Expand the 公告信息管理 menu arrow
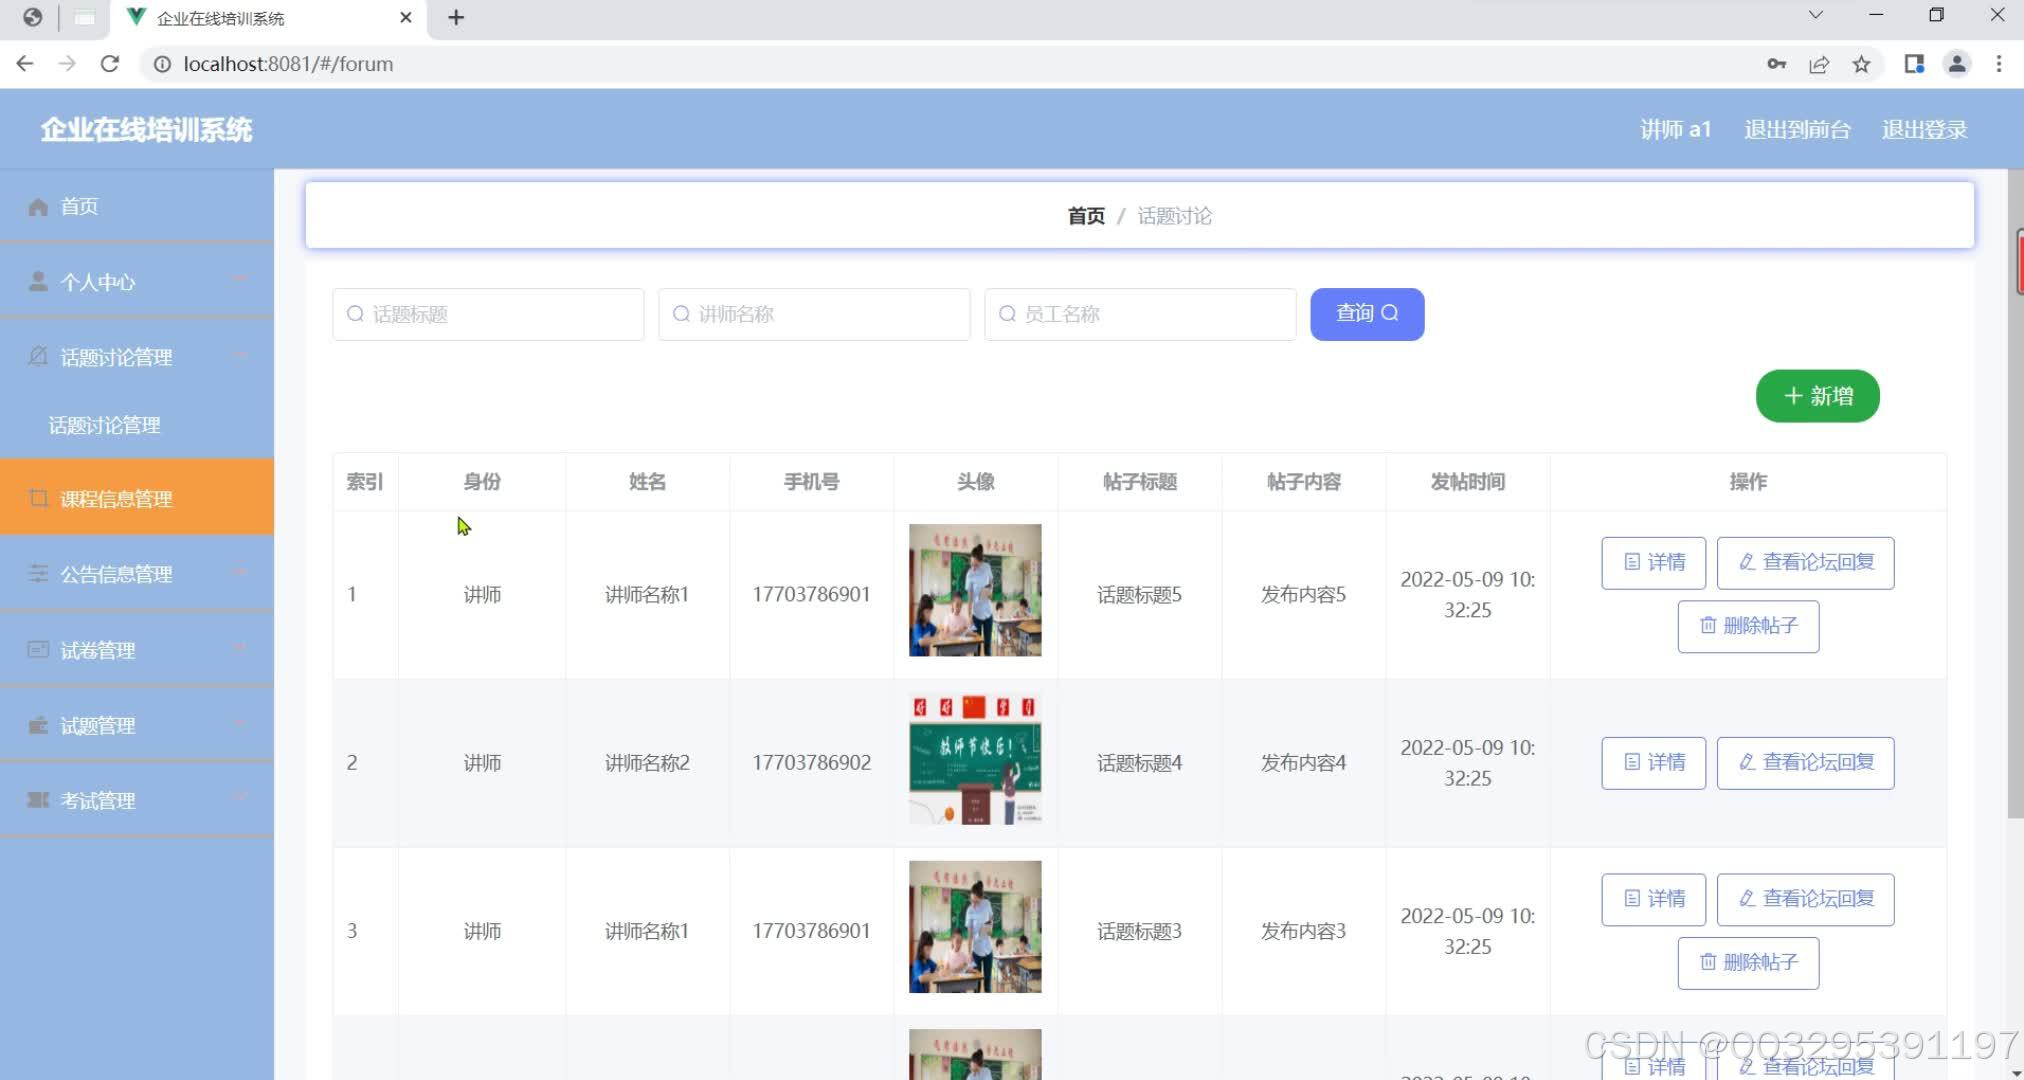The height and width of the screenshot is (1080, 2024). [x=239, y=571]
